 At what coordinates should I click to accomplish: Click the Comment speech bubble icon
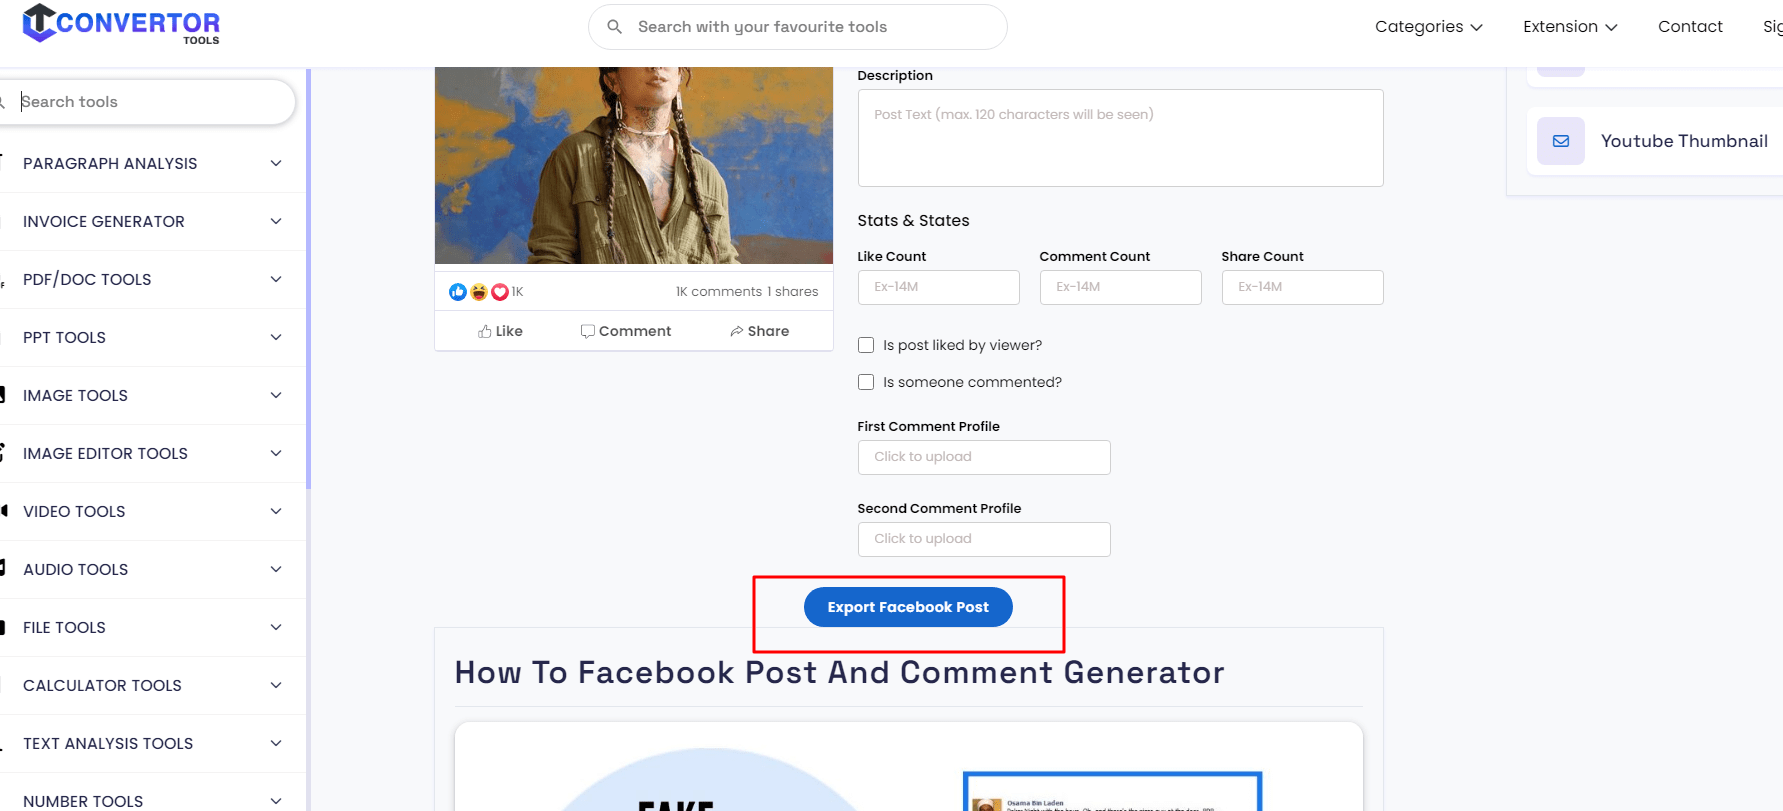[x=588, y=330]
